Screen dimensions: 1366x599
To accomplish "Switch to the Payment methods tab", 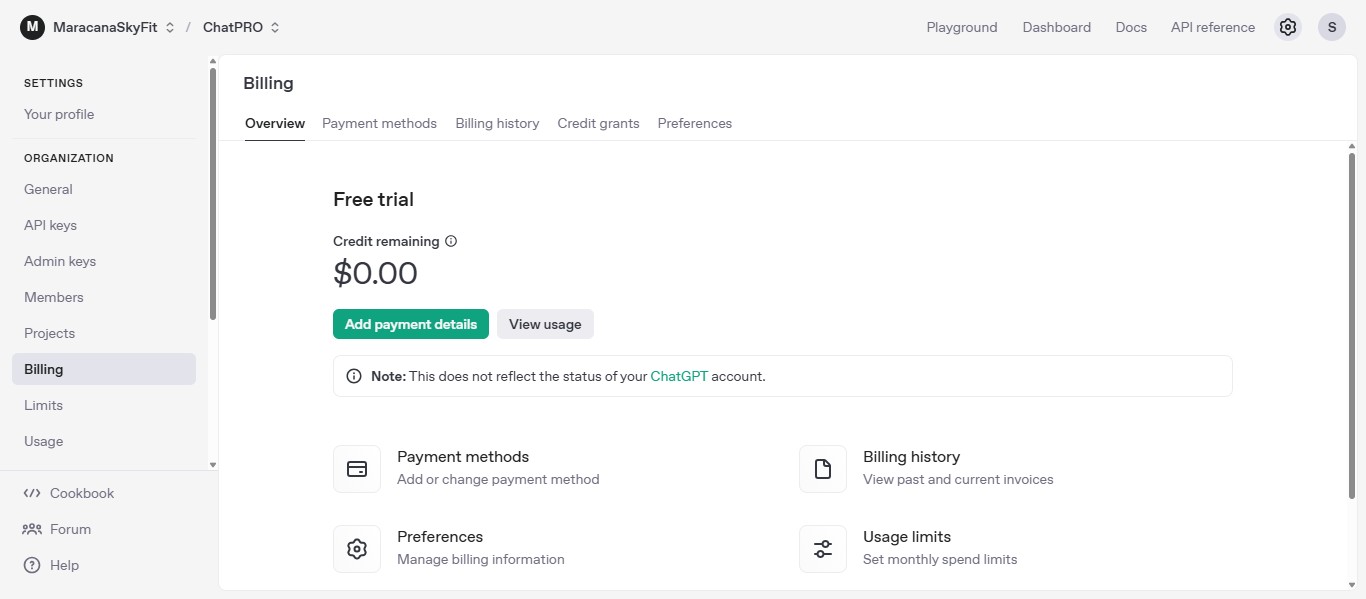I will pyautogui.click(x=379, y=123).
